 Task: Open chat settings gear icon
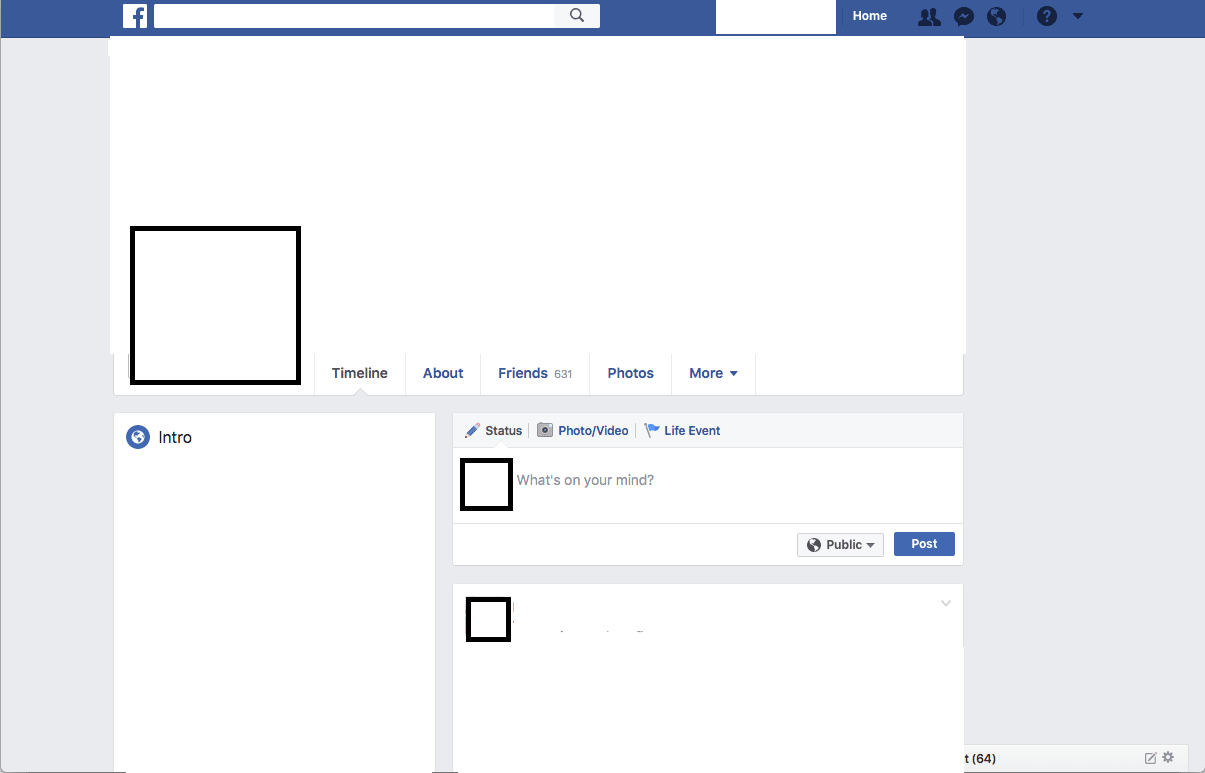click(1168, 758)
